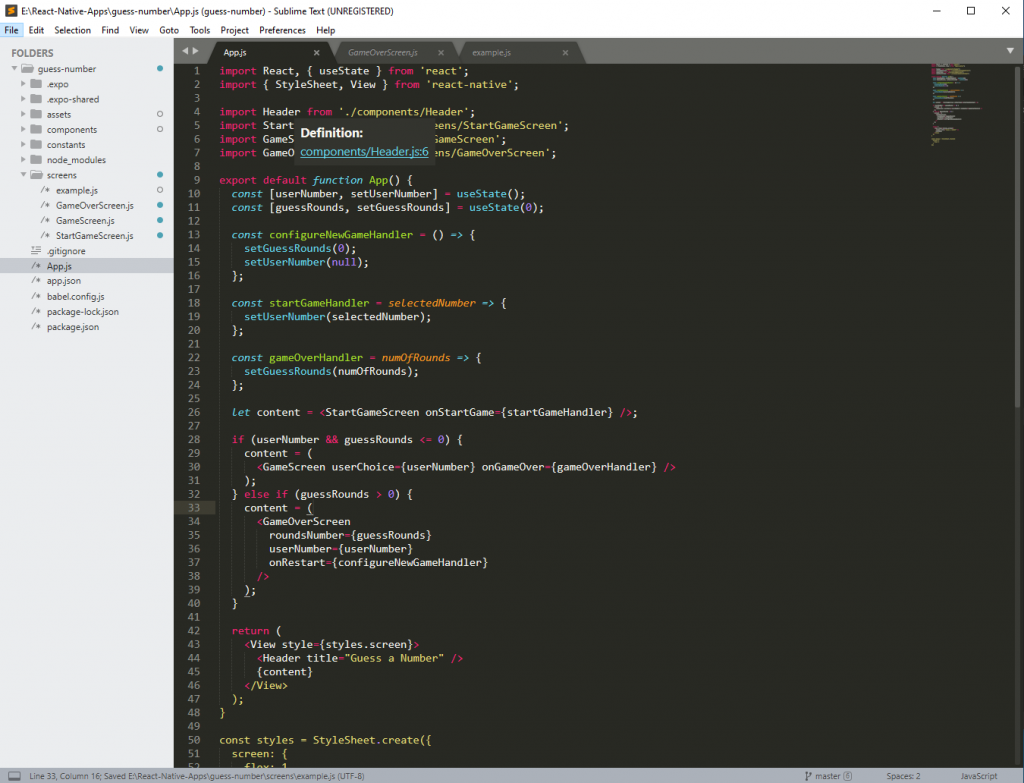Open the Find menu
The width and height of the screenshot is (1024, 783).
(x=110, y=30)
